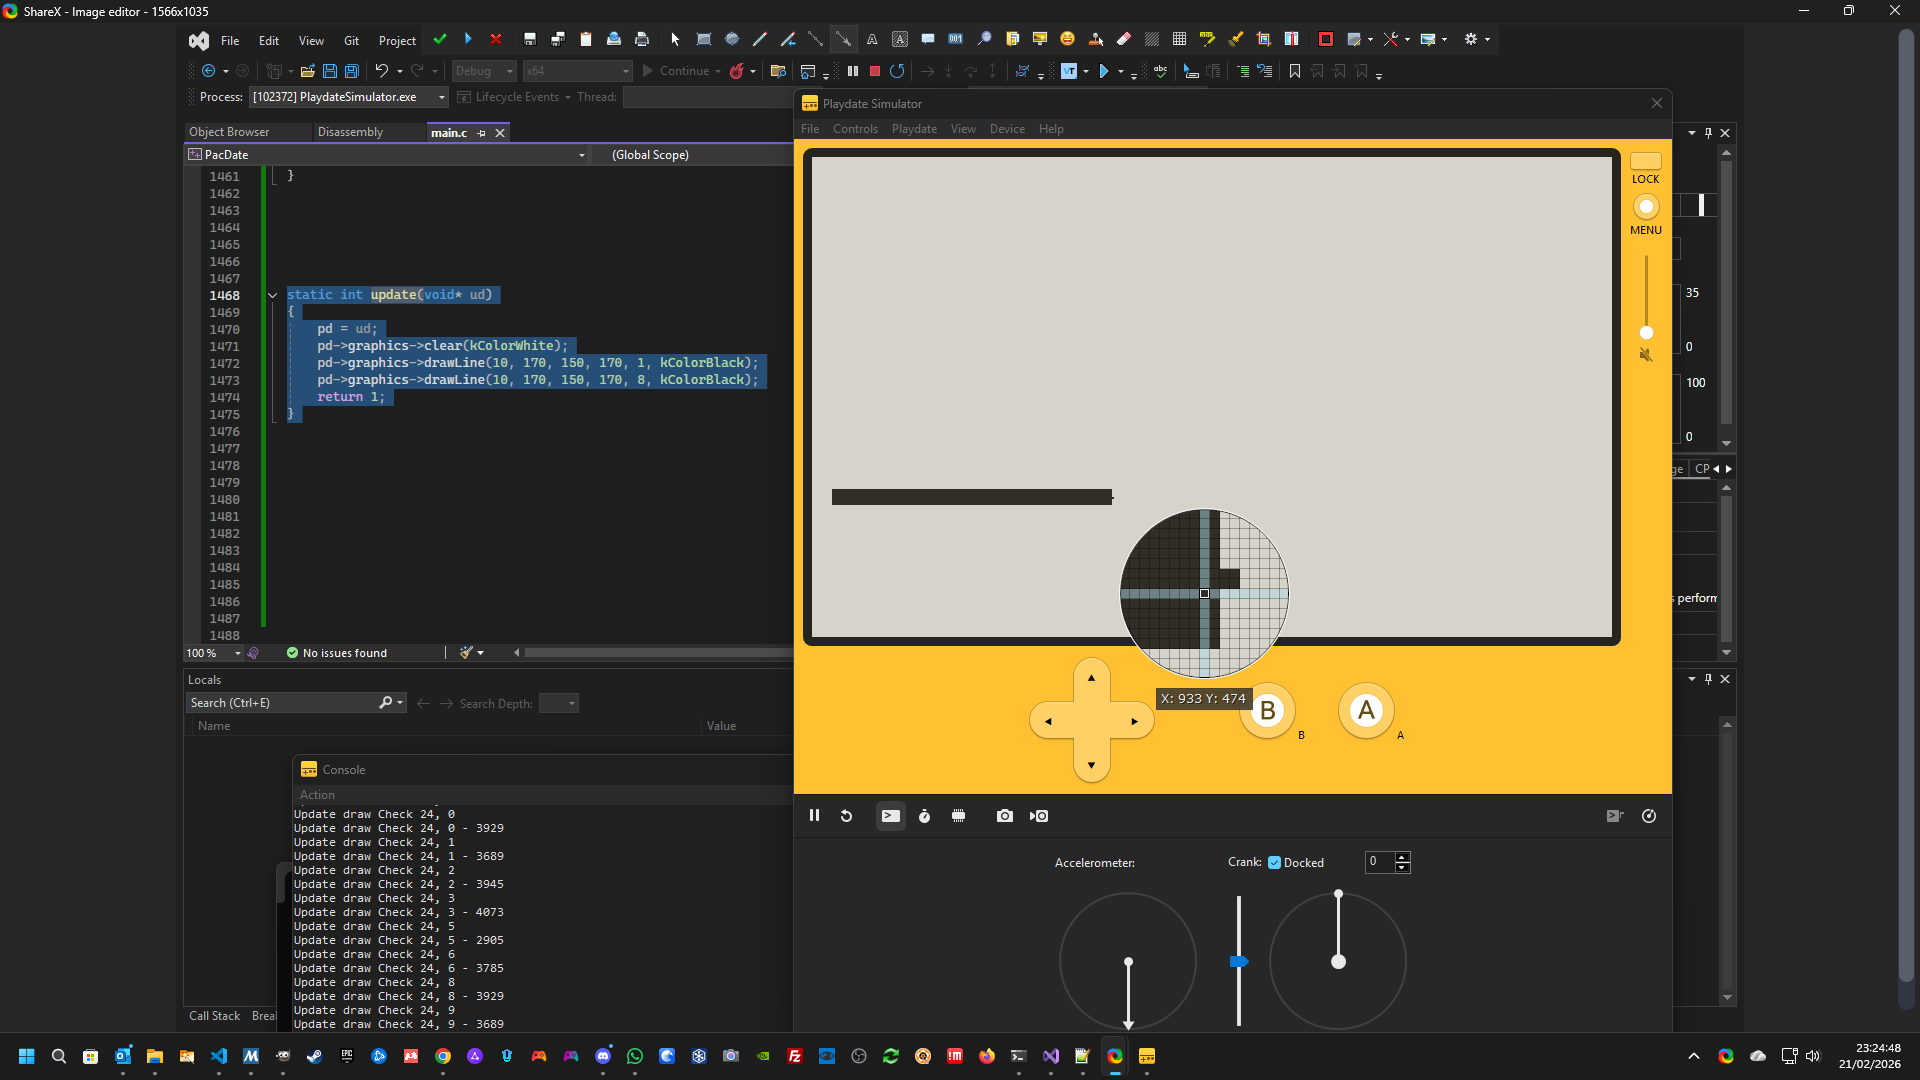The width and height of the screenshot is (1920, 1080).
Task: Click the green checkmark run-after-capture icon
Action: tap(440, 39)
